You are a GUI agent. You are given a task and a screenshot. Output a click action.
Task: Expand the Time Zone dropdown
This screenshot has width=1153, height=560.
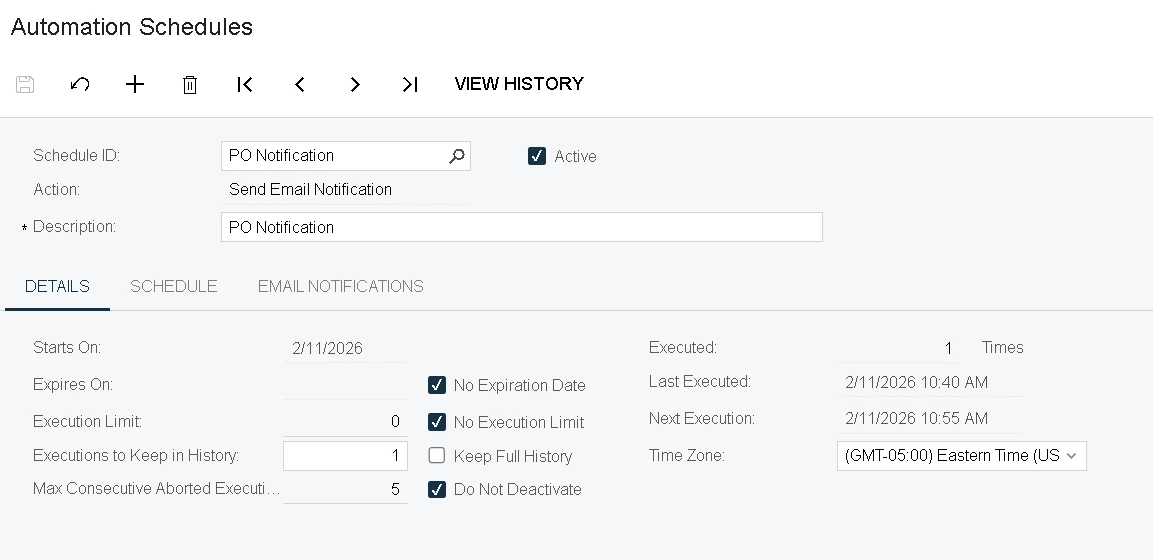point(1071,456)
